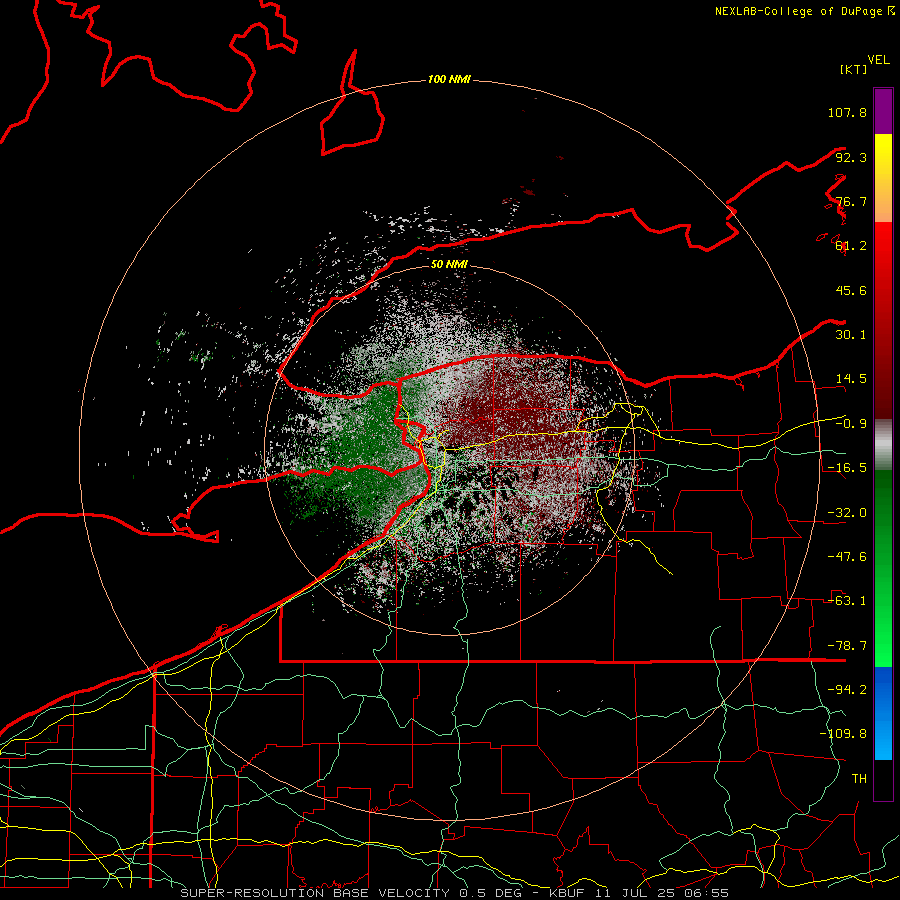This screenshot has height=900, width=900.
Task: Click the 107.8 velocity scale value
Action: coord(847,112)
